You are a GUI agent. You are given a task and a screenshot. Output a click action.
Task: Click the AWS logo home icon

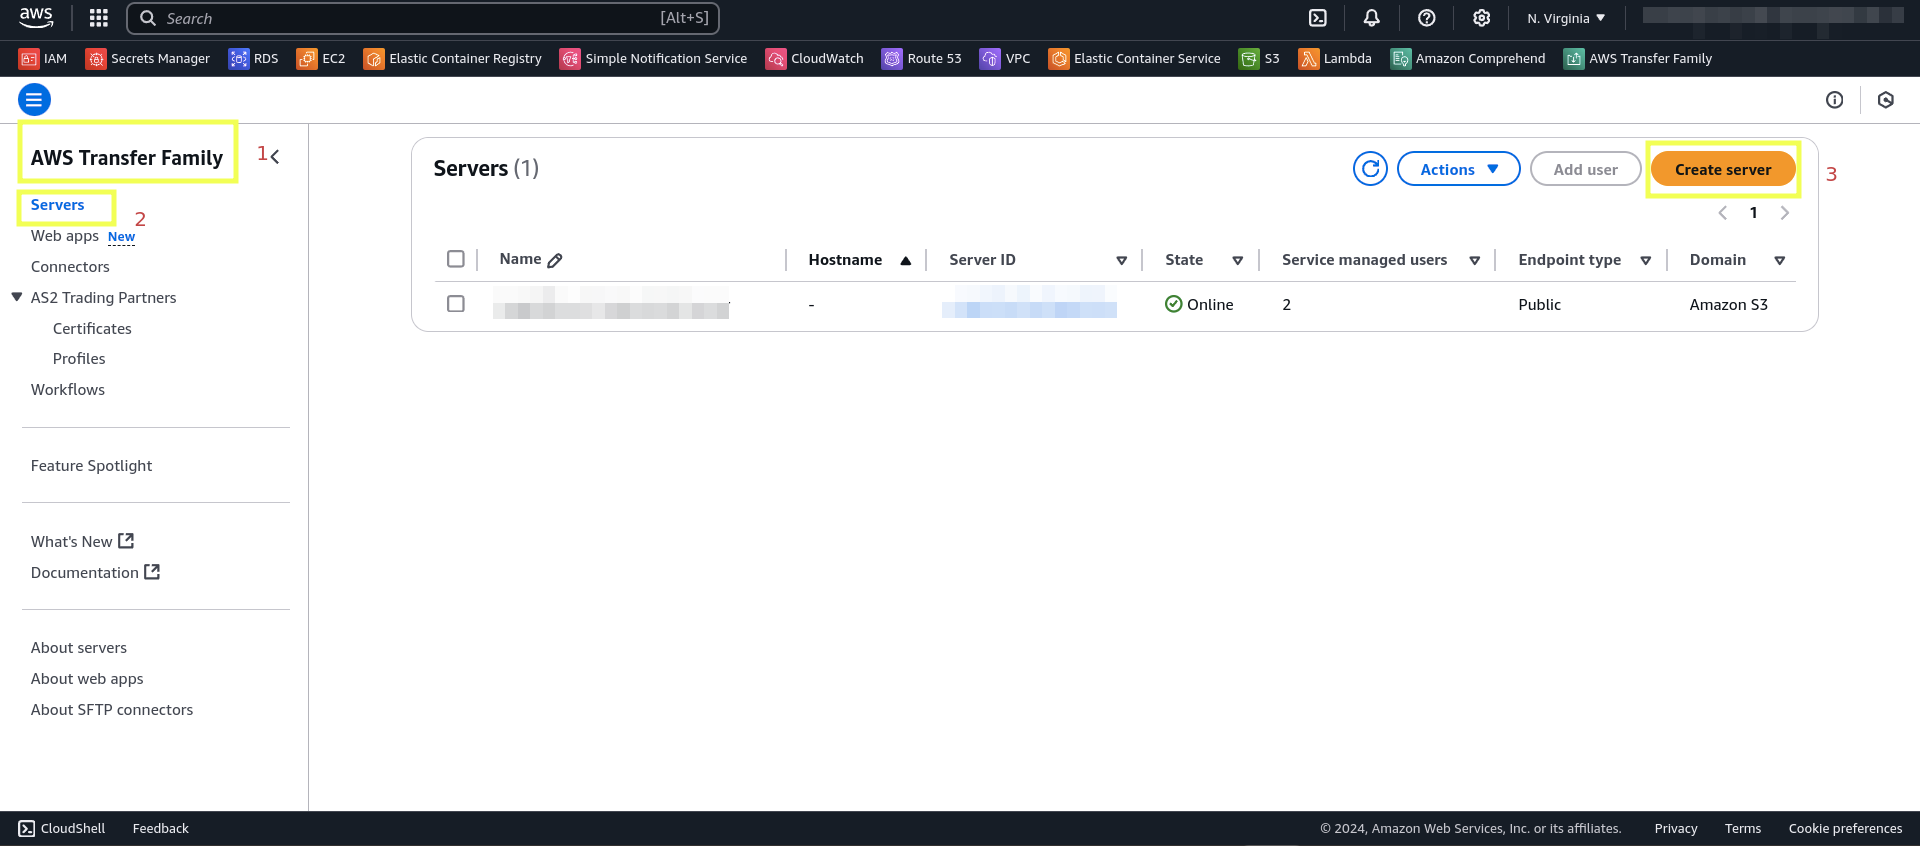tap(36, 17)
